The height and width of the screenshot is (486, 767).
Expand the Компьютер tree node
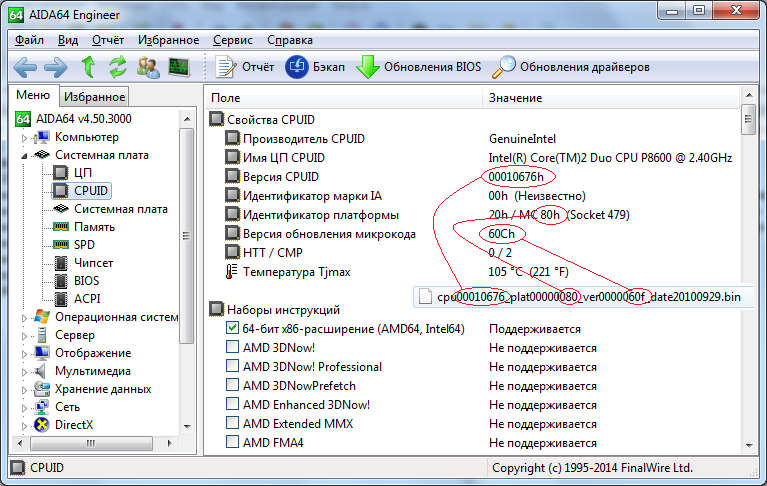[24, 138]
